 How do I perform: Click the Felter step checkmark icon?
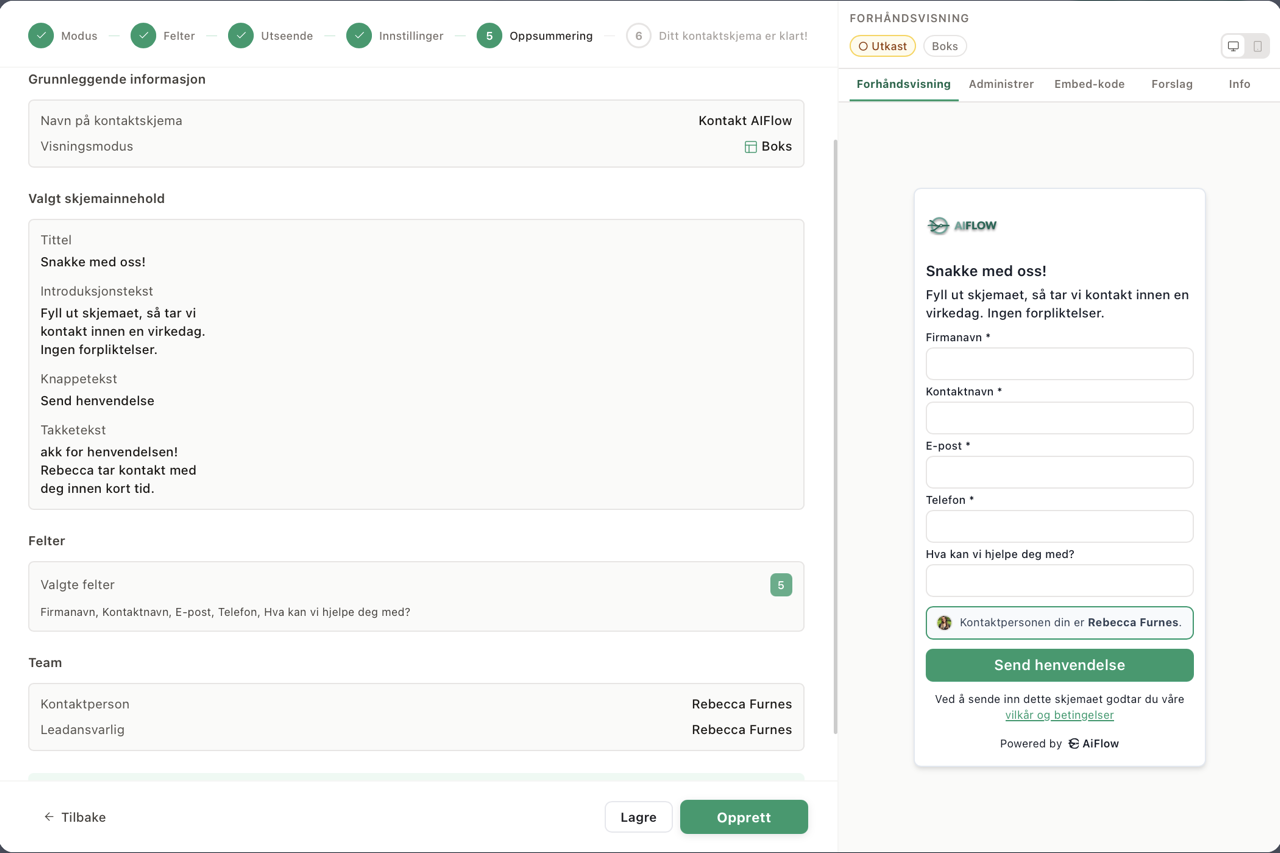click(x=143, y=36)
